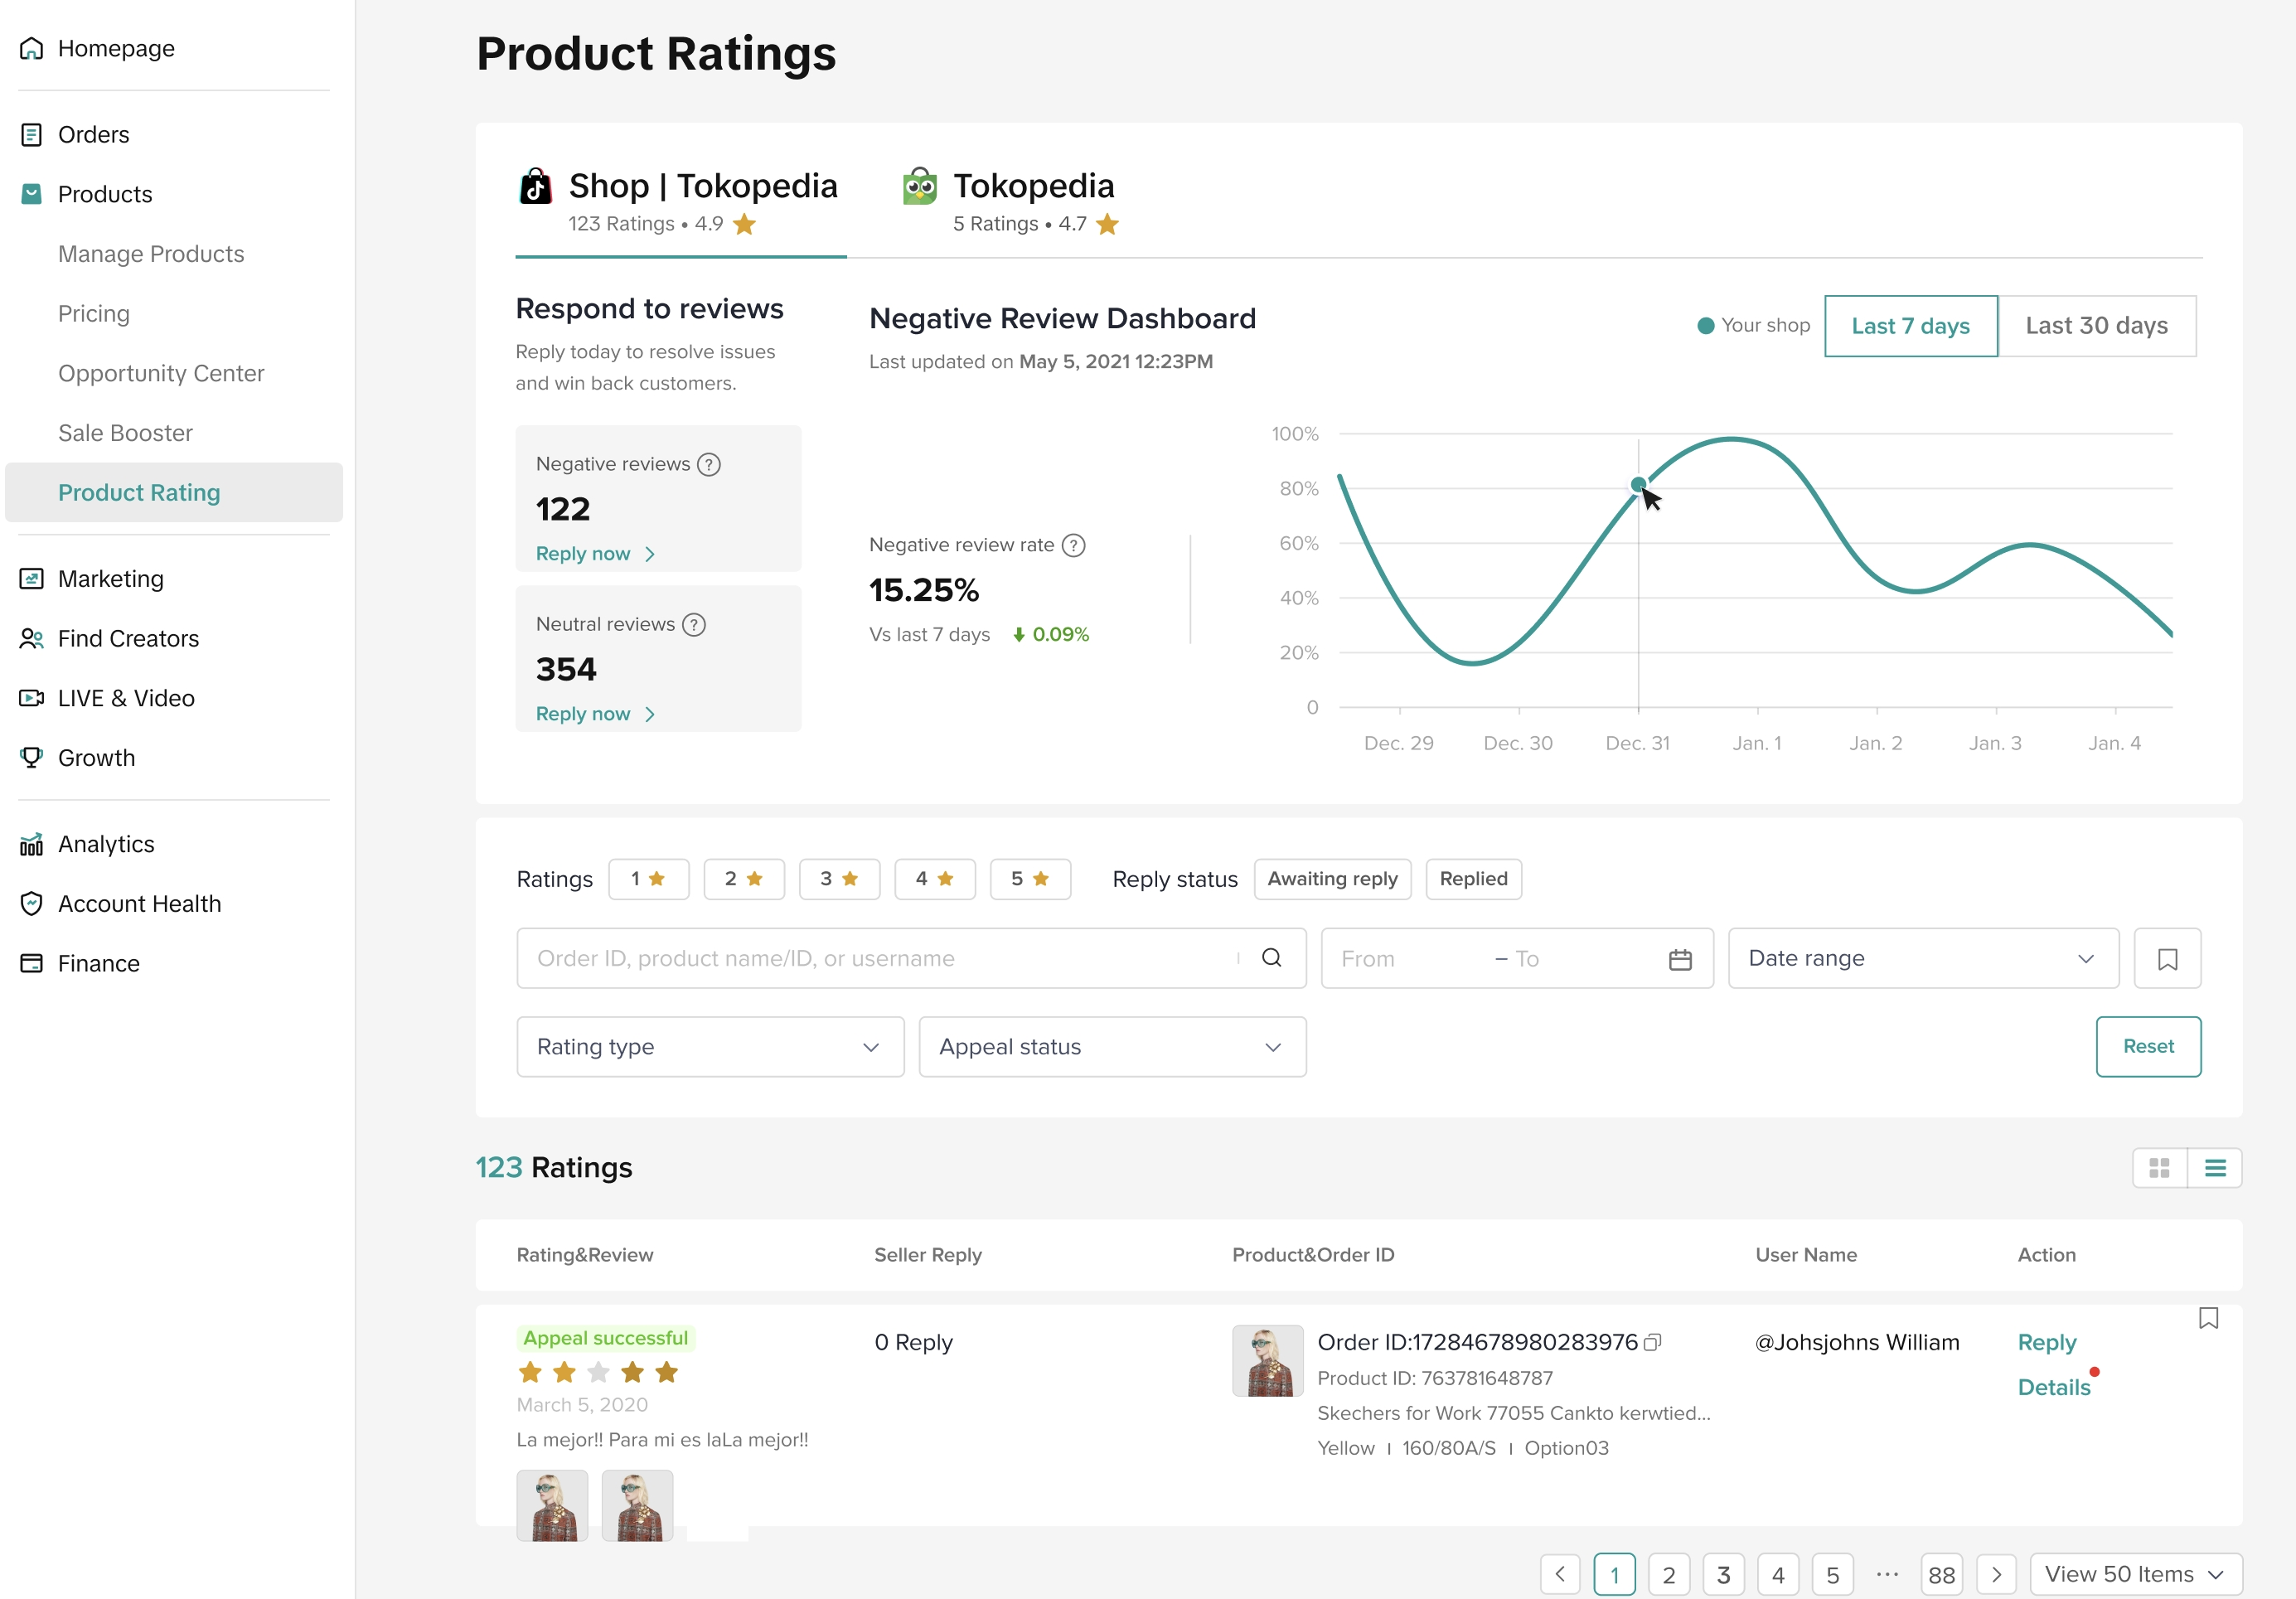
Task: Open the View 50 Items dropdown
Action: coord(2135,1574)
